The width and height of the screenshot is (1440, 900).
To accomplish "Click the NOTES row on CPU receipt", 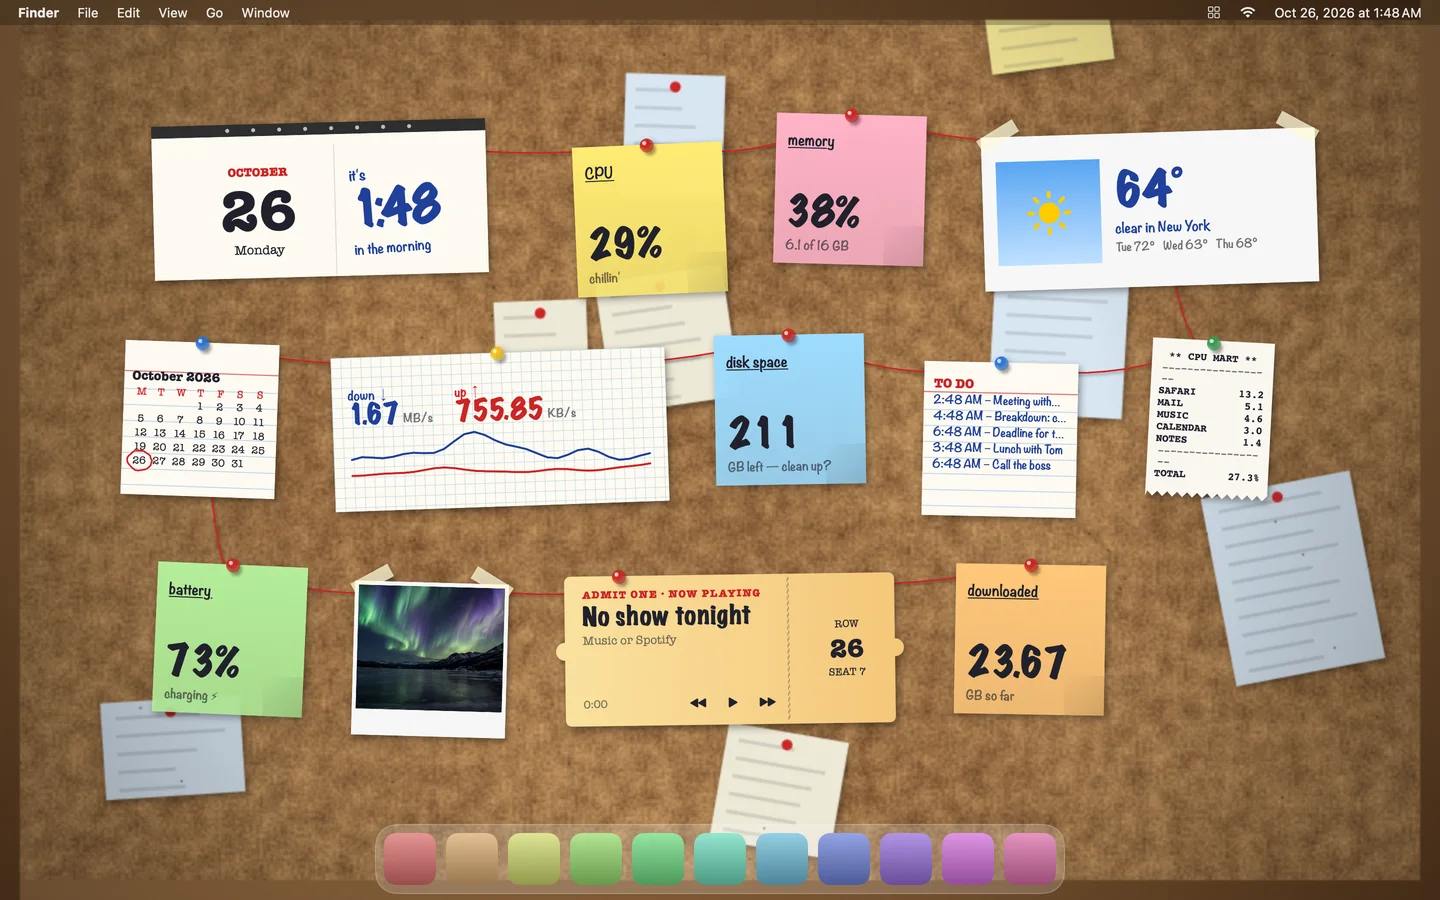I will [x=1208, y=440].
